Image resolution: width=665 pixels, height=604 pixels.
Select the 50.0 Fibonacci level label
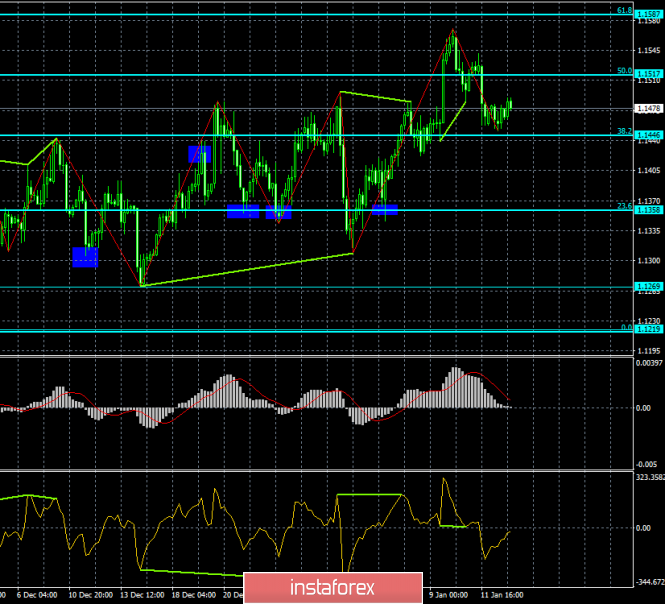click(x=623, y=71)
